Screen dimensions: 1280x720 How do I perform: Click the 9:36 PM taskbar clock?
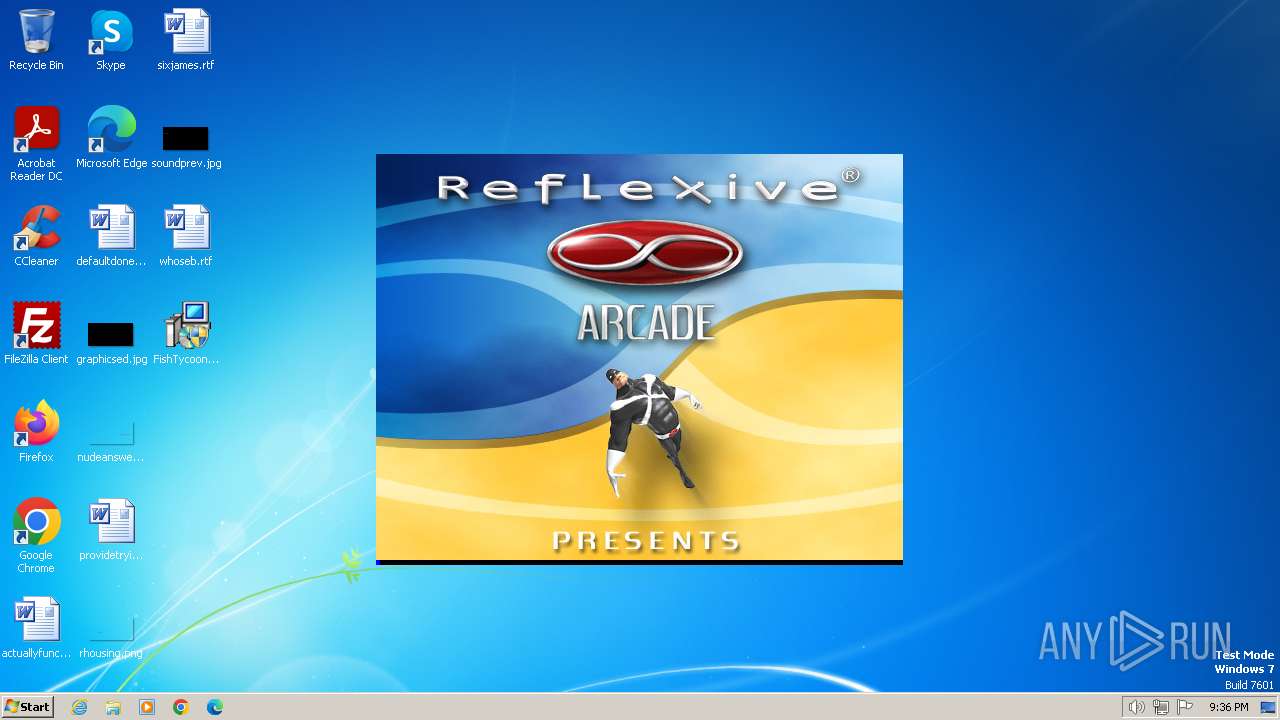pyautogui.click(x=1228, y=707)
